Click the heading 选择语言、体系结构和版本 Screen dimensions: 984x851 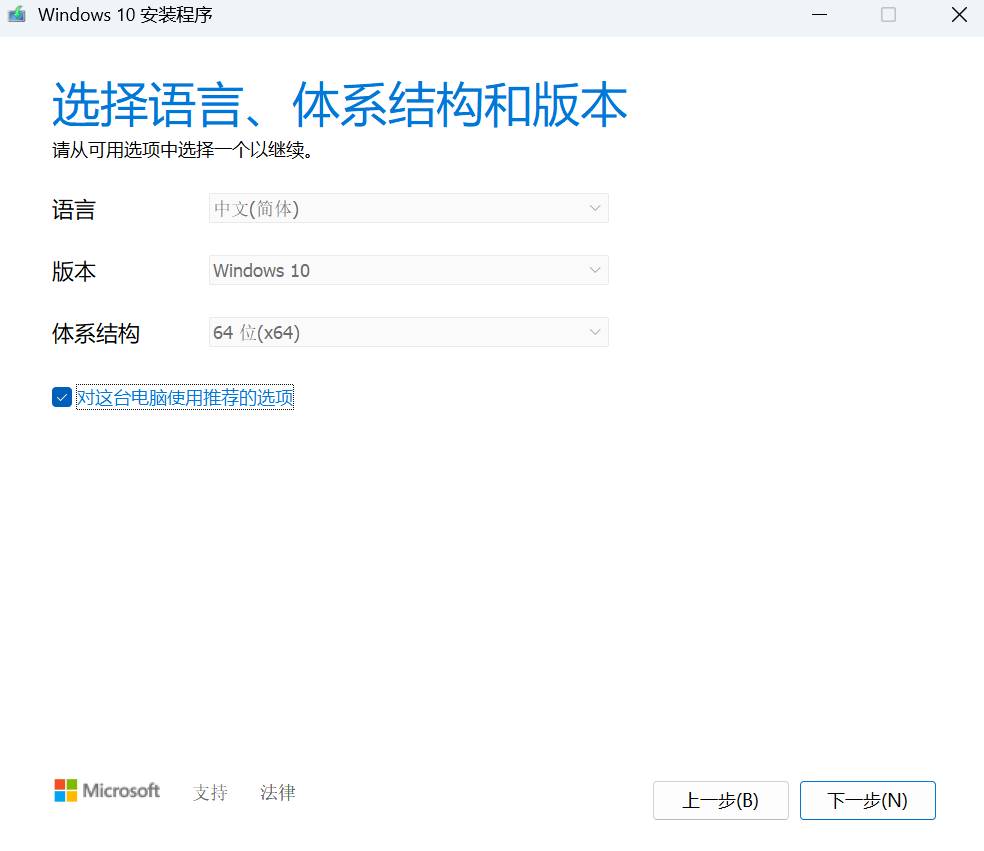point(340,105)
